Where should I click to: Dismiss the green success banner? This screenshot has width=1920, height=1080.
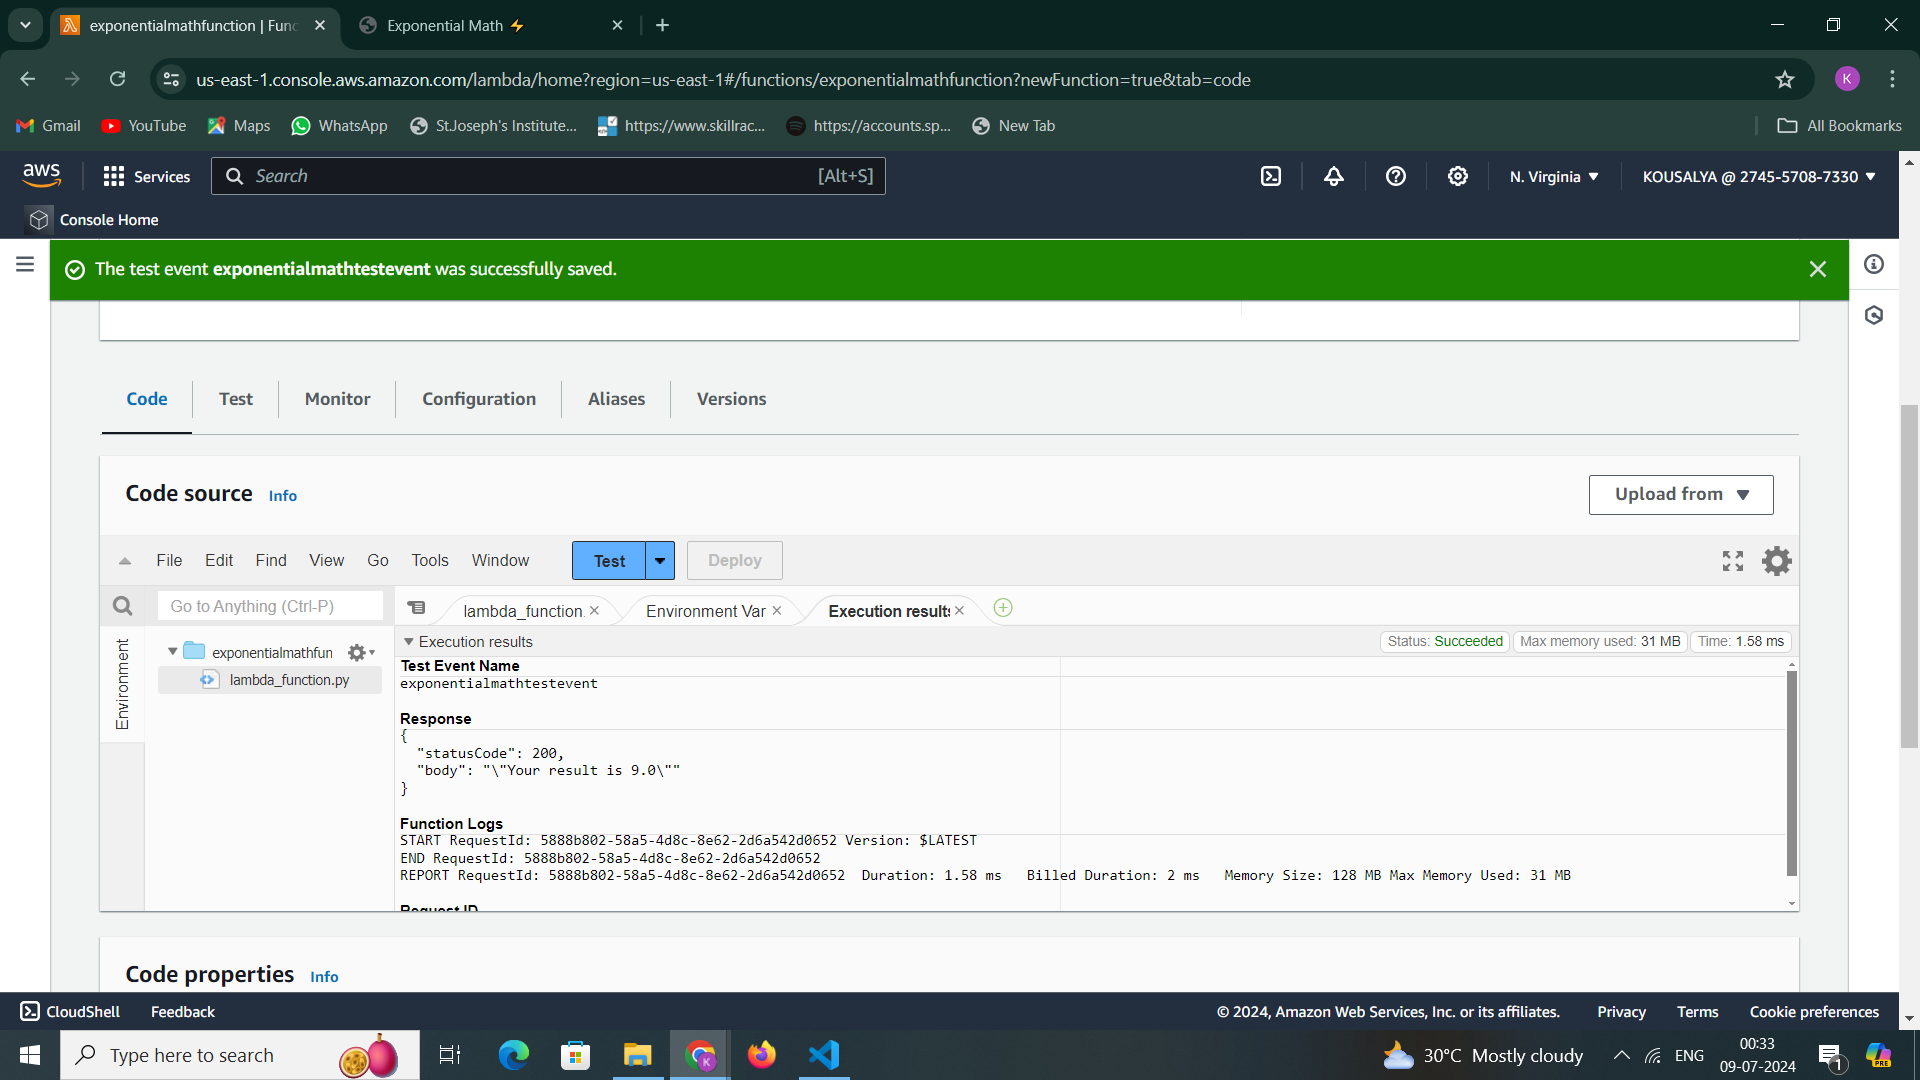(1817, 269)
